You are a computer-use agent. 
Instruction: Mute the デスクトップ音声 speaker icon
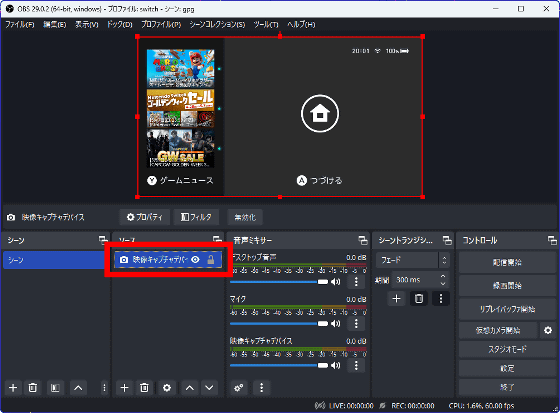(x=335, y=282)
